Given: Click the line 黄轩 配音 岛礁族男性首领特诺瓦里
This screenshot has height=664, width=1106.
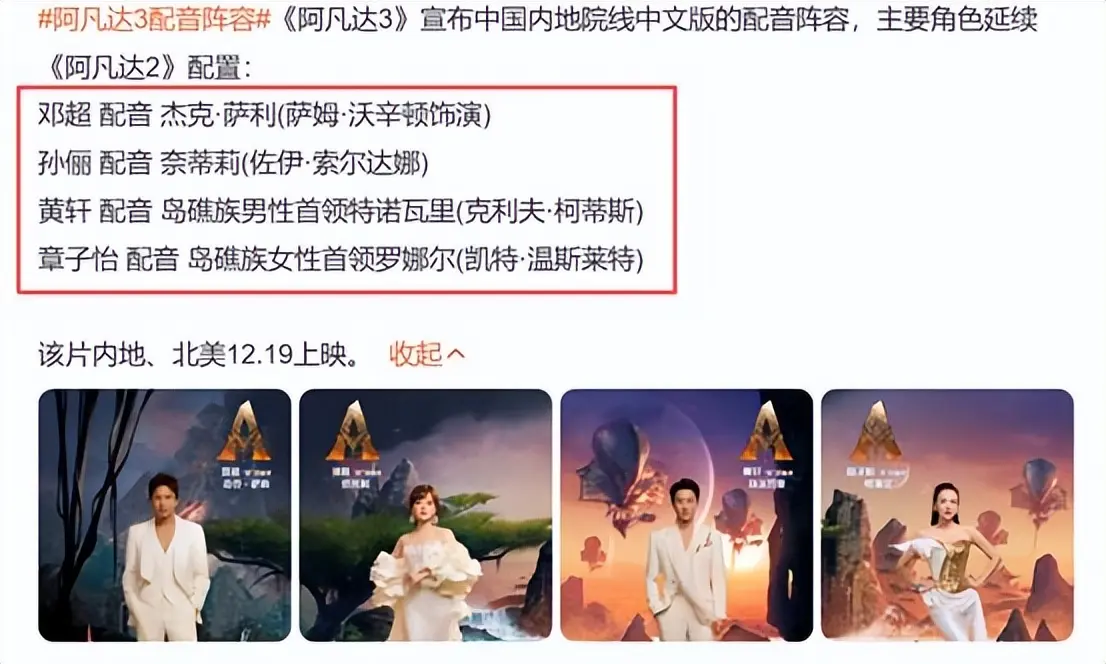Looking at the screenshot, I should pos(341,212).
